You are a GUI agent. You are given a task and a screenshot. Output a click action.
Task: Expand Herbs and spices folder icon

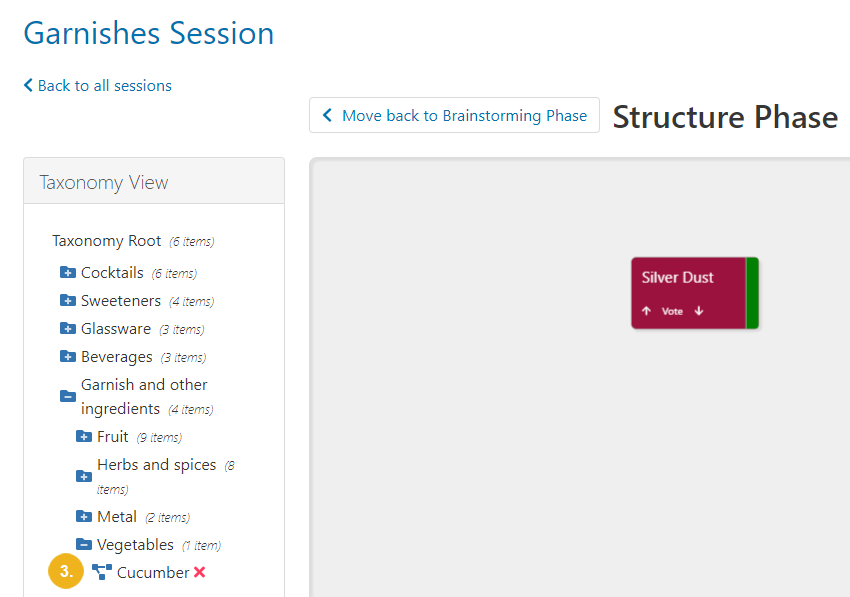[x=84, y=477]
